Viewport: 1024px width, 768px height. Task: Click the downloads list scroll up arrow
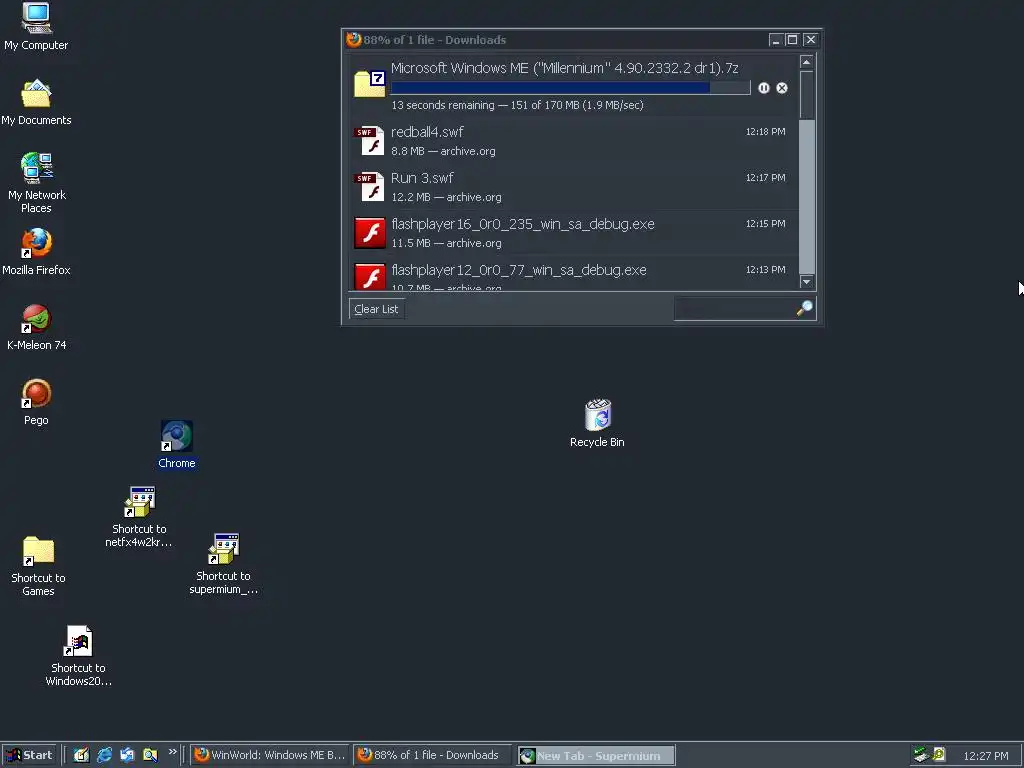807,62
